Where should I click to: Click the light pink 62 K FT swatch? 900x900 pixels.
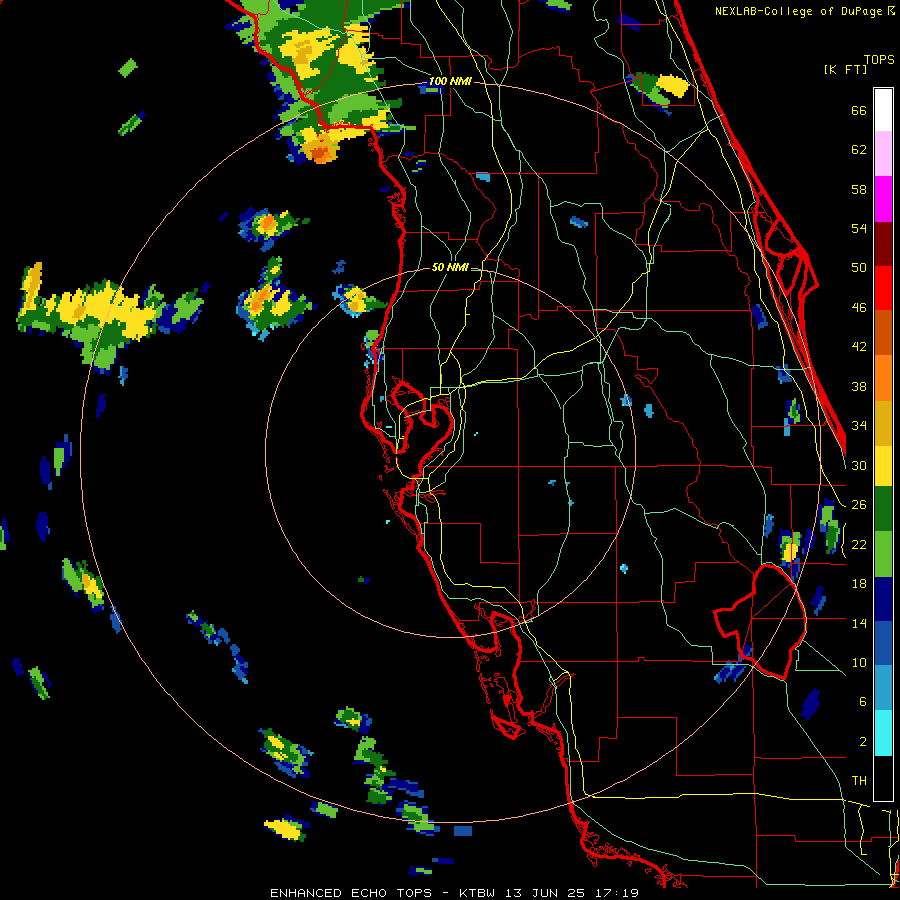click(883, 154)
